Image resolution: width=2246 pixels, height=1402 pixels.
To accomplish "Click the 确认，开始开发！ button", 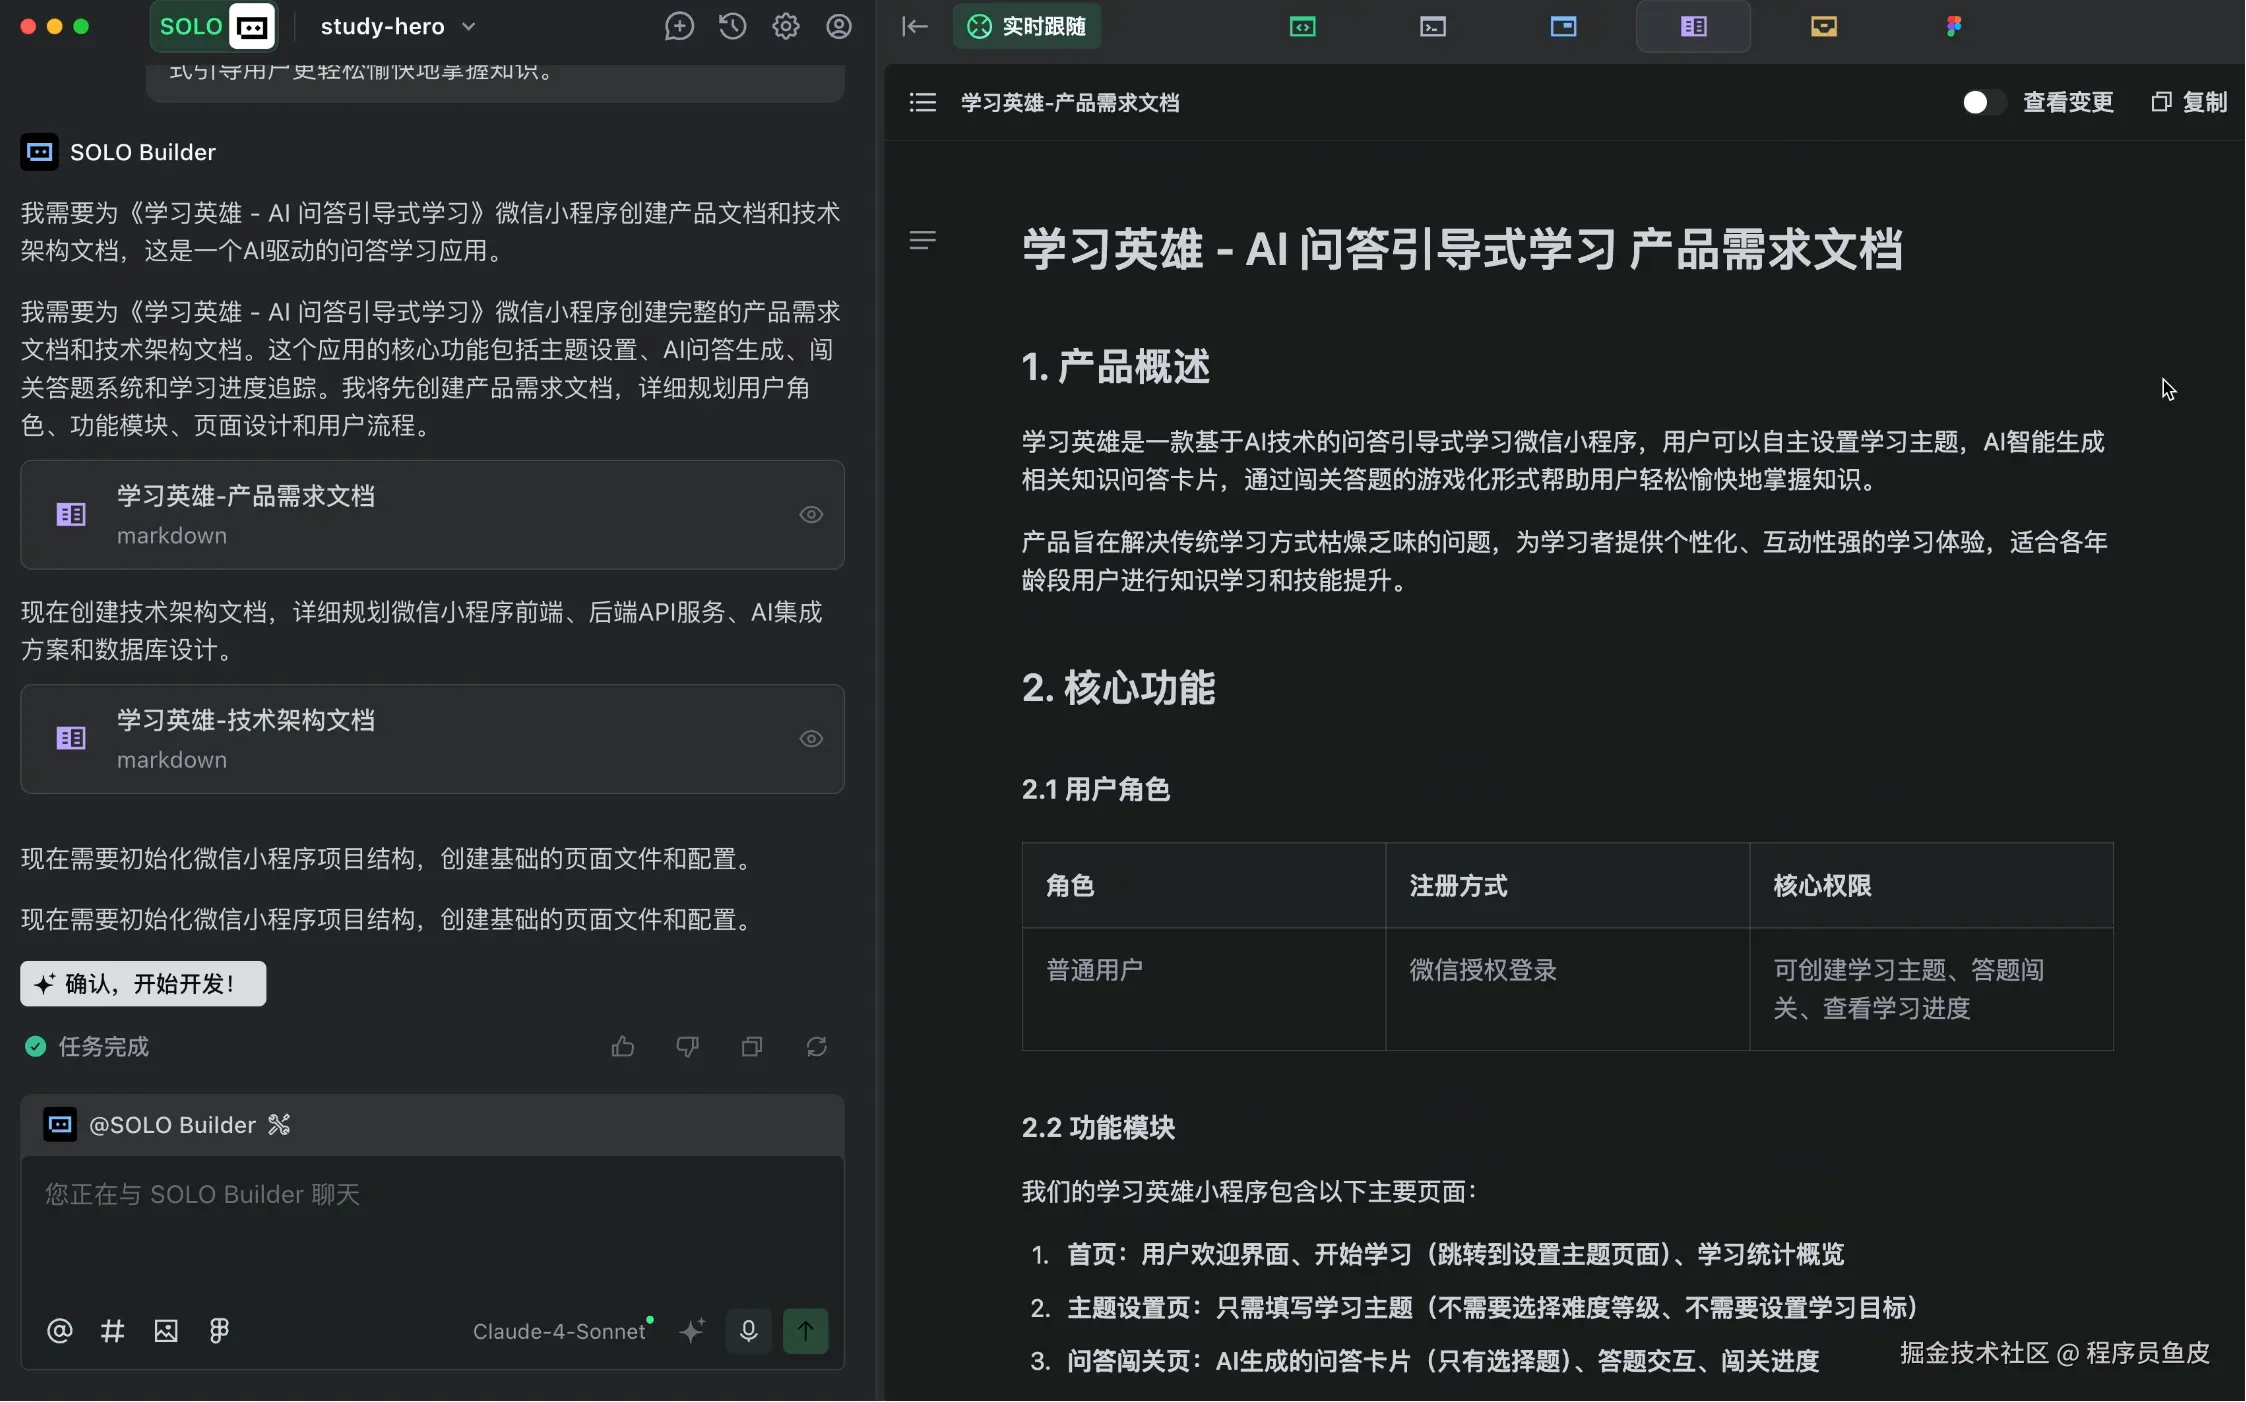I will click(143, 984).
